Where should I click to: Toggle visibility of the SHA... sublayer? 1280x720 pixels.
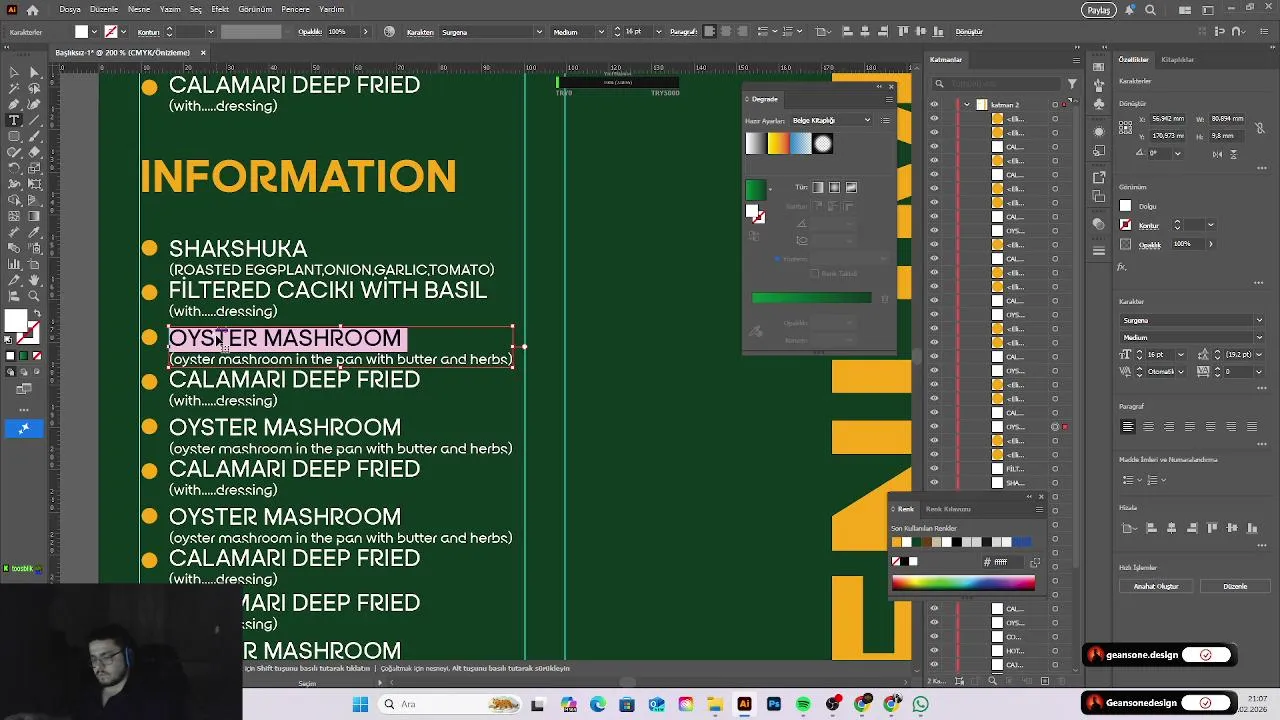(x=934, y=483)
